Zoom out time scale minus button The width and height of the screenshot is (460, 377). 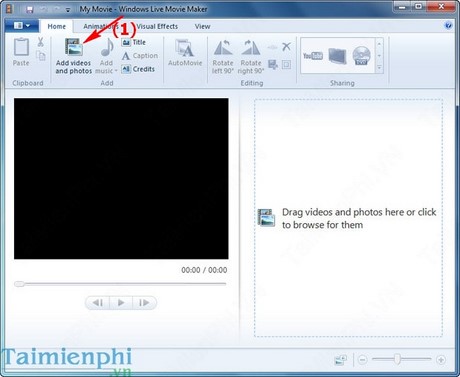[x=363, y=360]
